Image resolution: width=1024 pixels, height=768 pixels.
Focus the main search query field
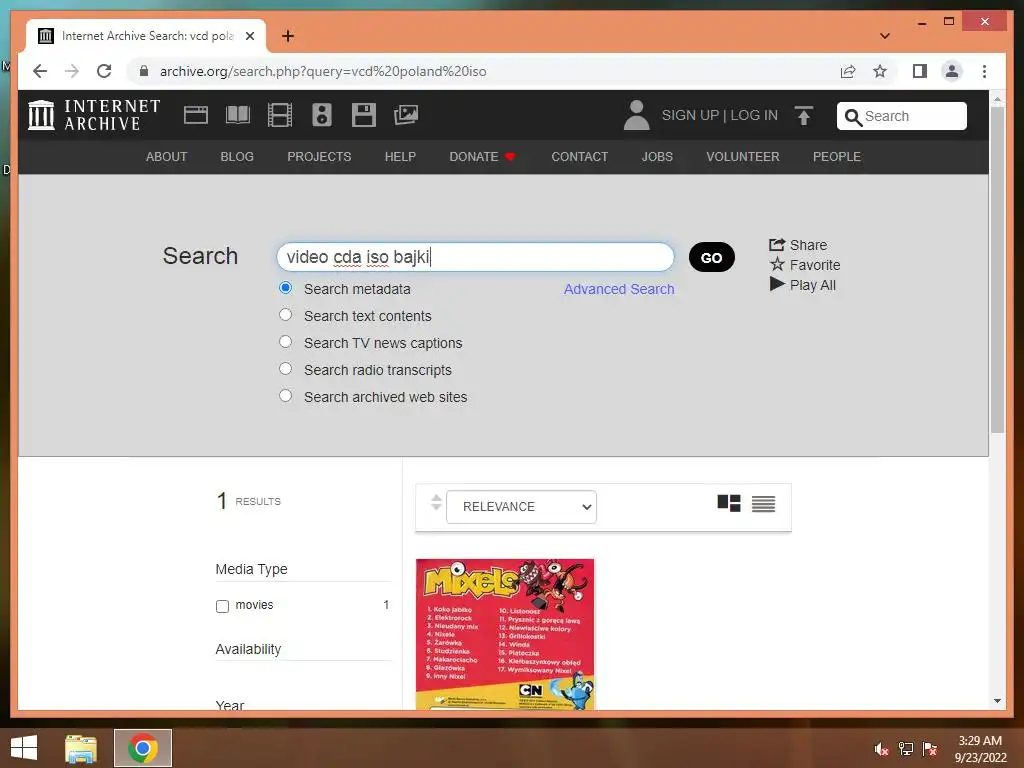pos(475,257)
